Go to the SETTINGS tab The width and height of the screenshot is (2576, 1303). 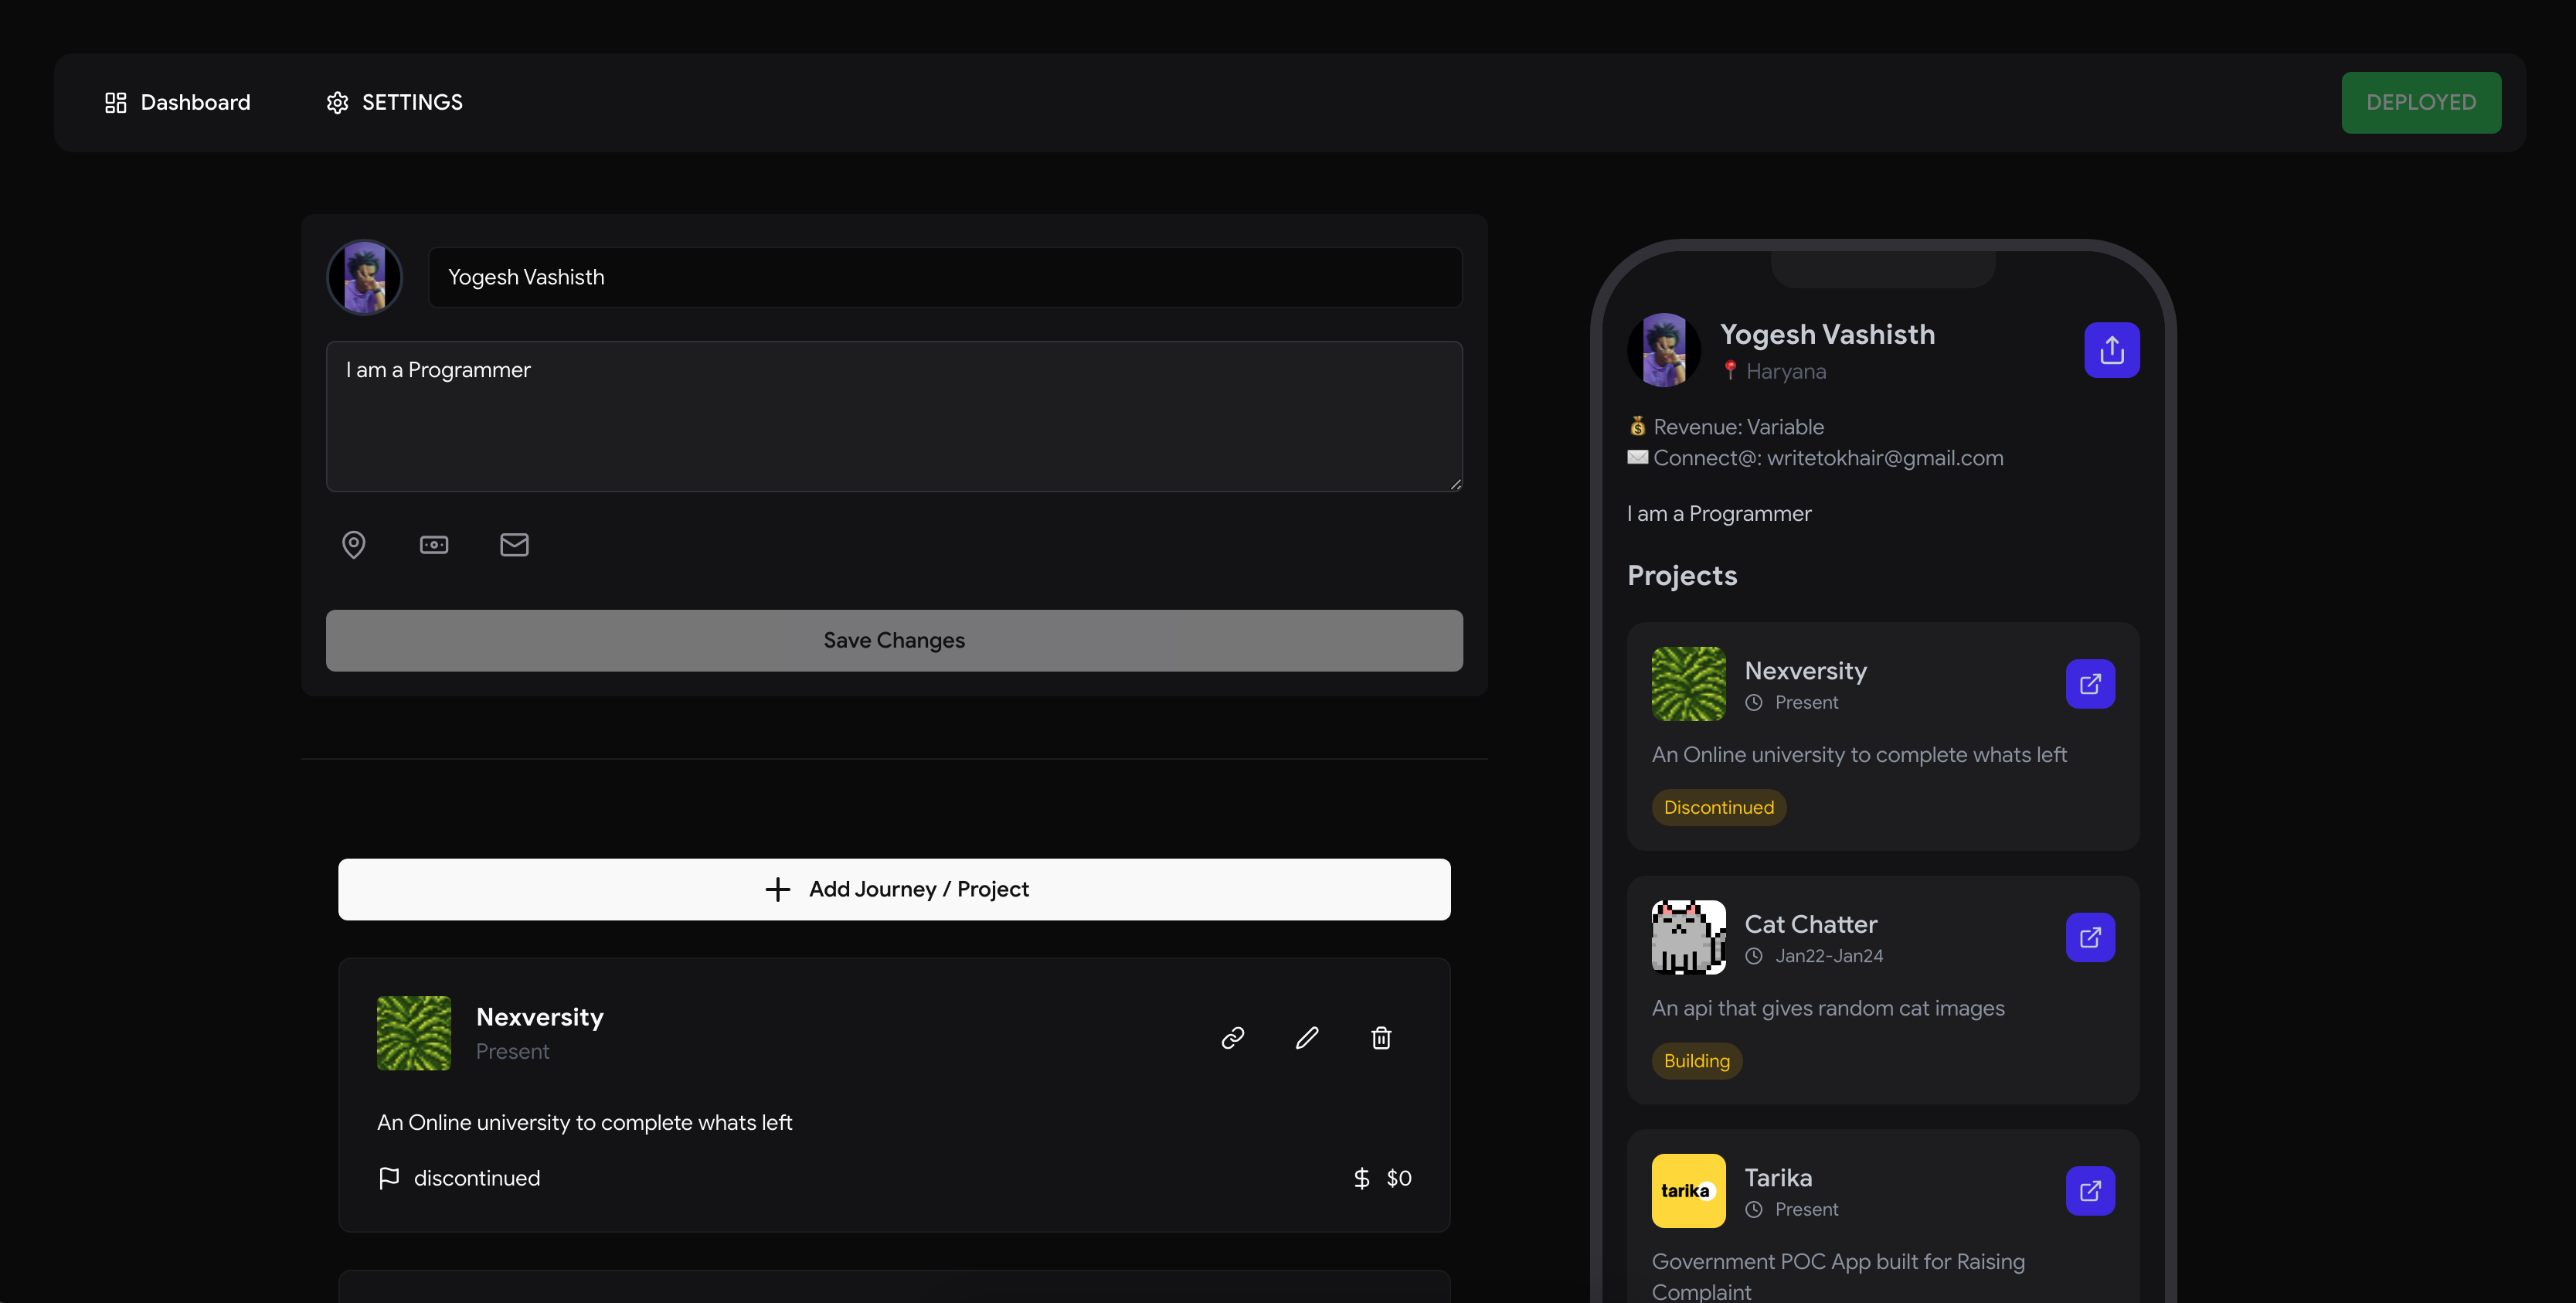tap(394, 102)
